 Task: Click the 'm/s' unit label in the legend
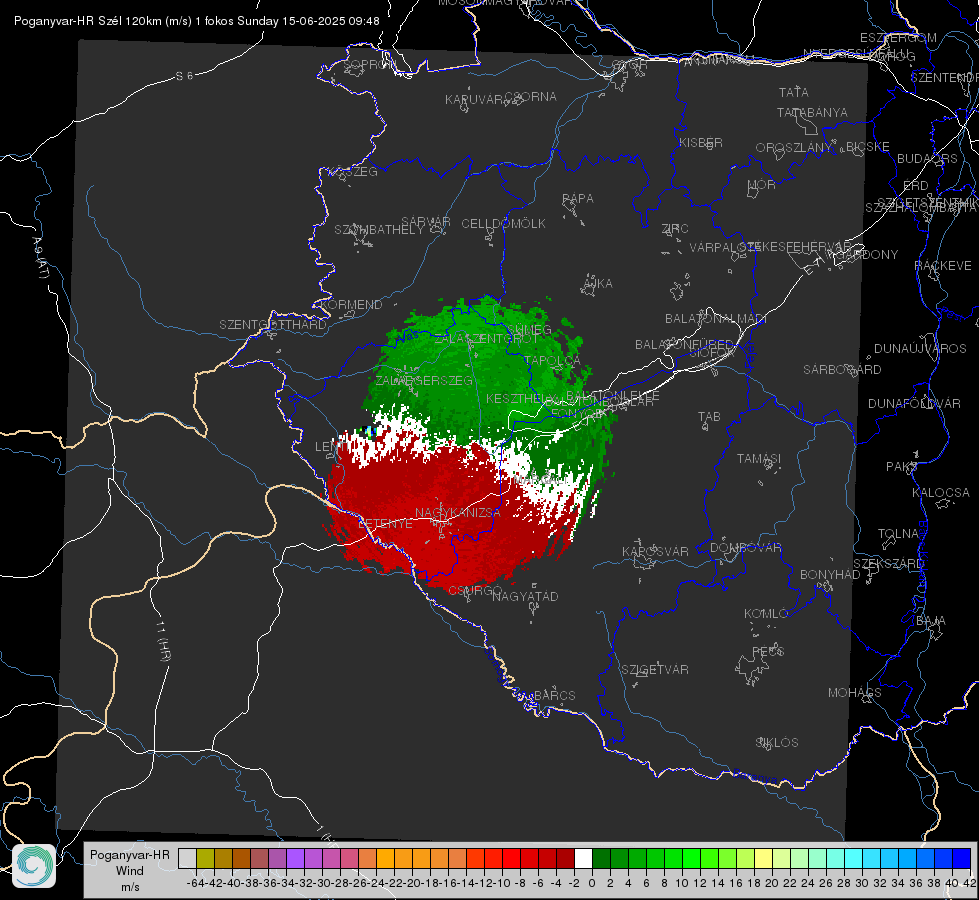130,887
